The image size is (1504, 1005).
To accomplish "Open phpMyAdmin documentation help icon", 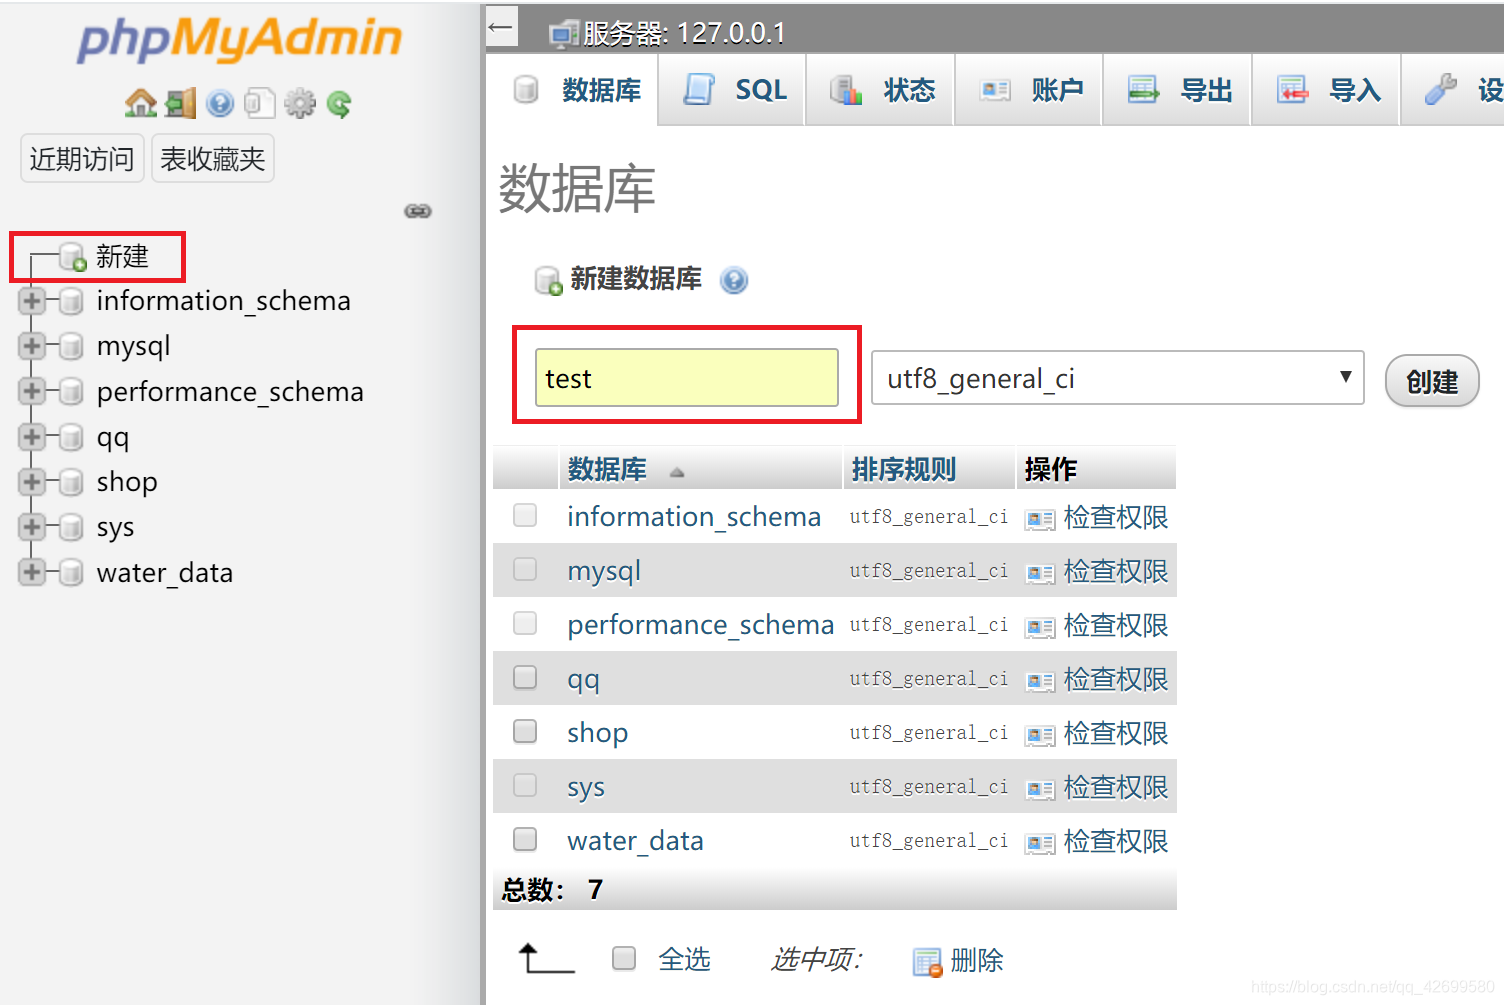I will (220, 103).
